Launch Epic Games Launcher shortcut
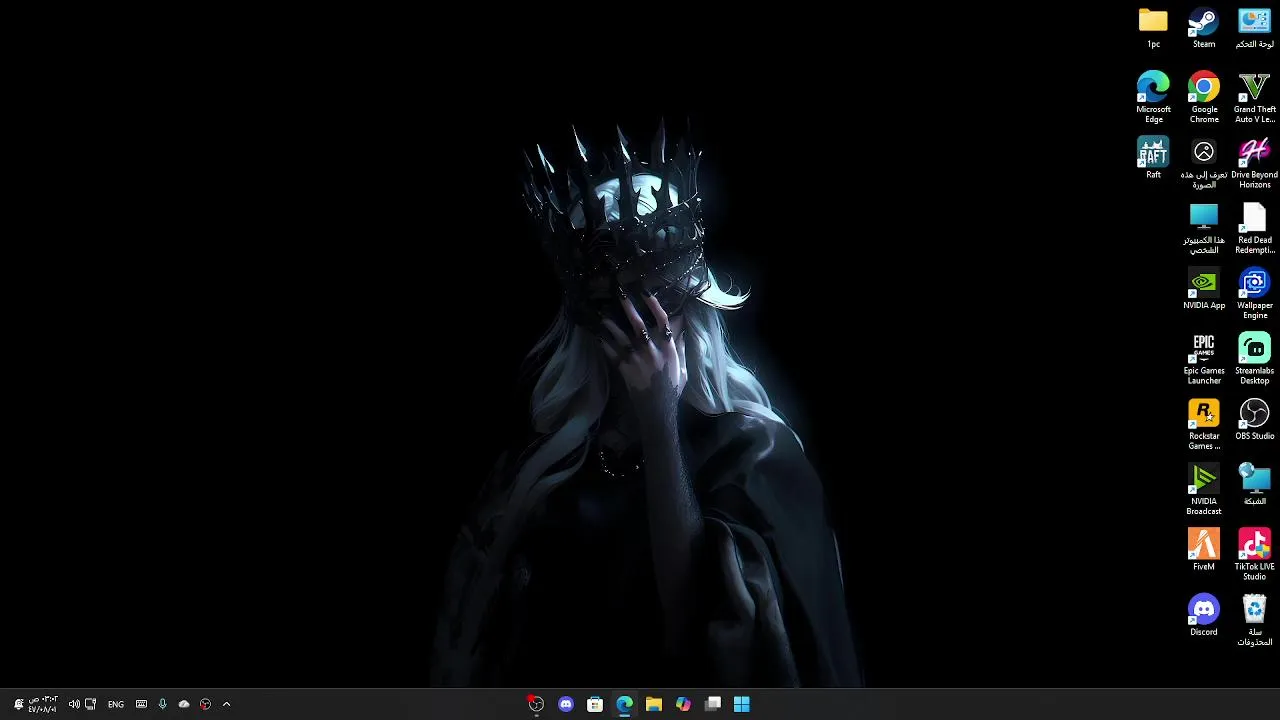 pos(1204,359)
